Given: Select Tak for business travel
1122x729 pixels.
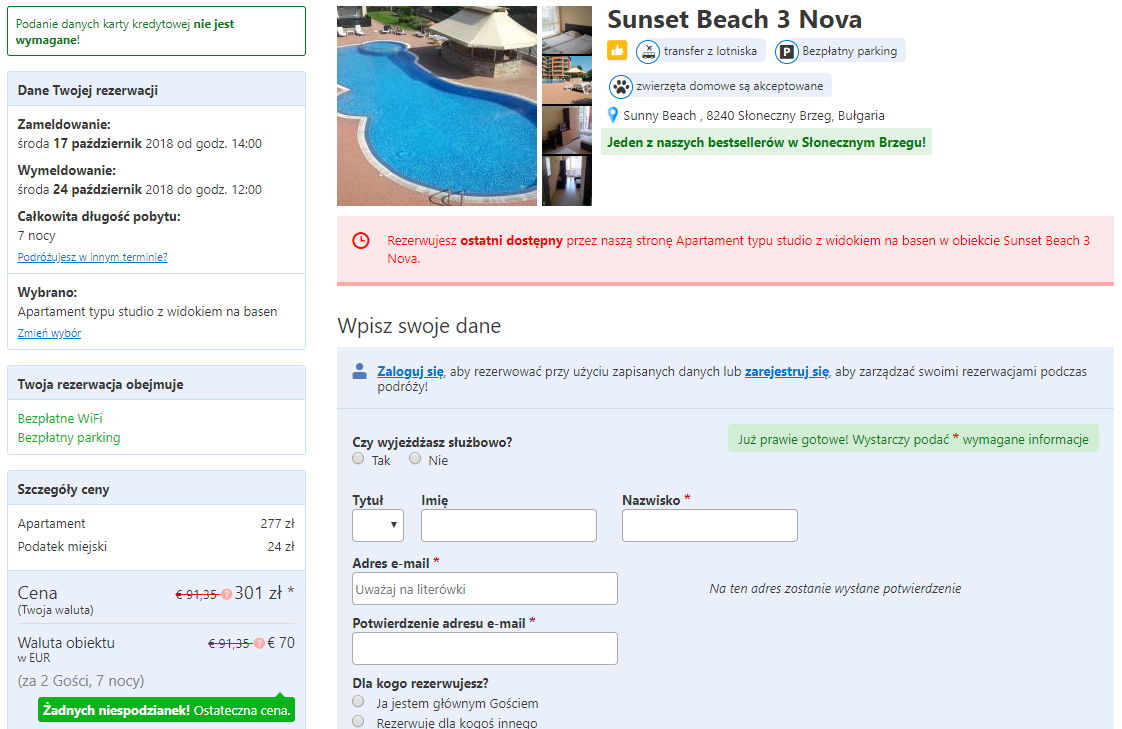Looking at the screenshot, I should point(358,459).
